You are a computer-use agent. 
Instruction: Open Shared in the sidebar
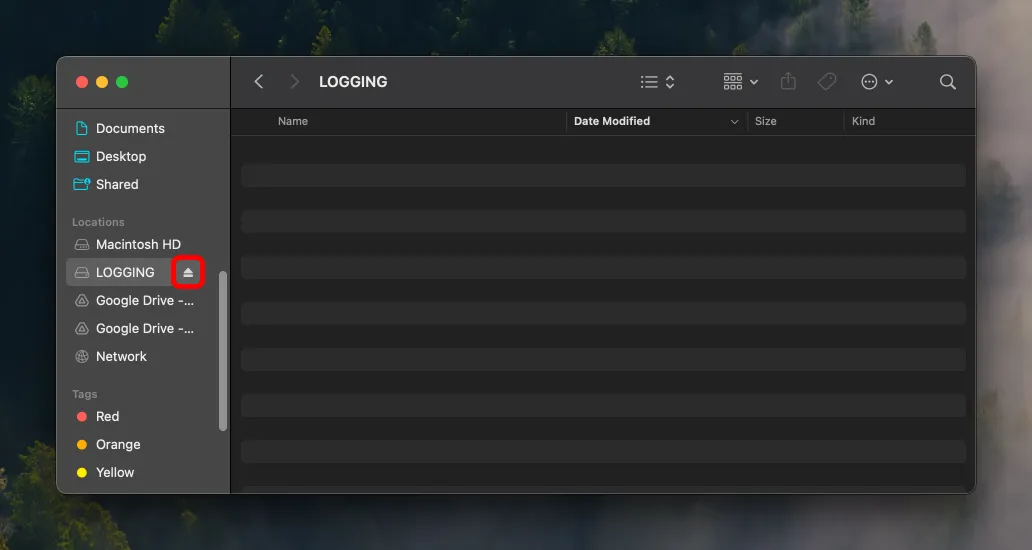pyautogui.click(x=117, y=184)
